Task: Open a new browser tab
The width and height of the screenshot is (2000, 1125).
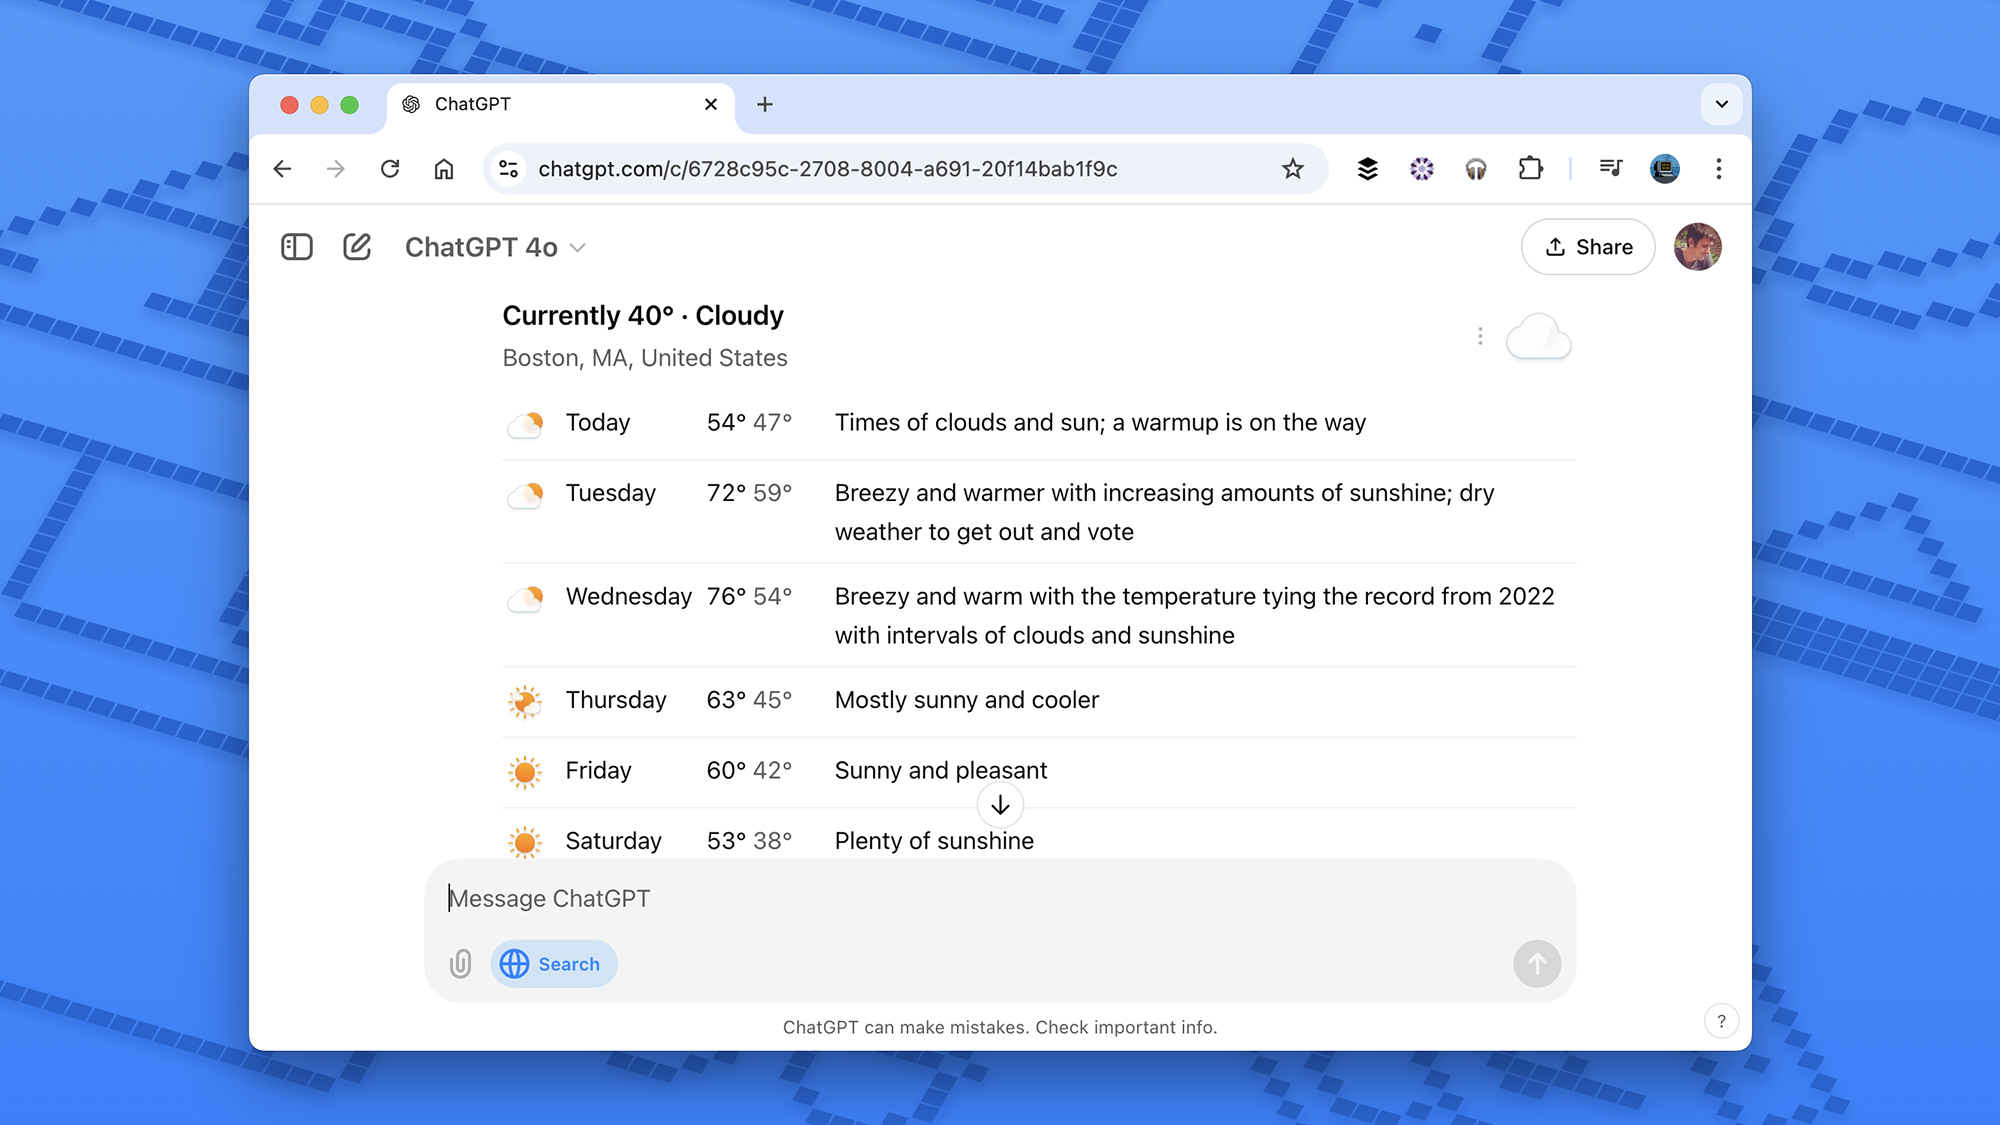Action: pos(765,104)
